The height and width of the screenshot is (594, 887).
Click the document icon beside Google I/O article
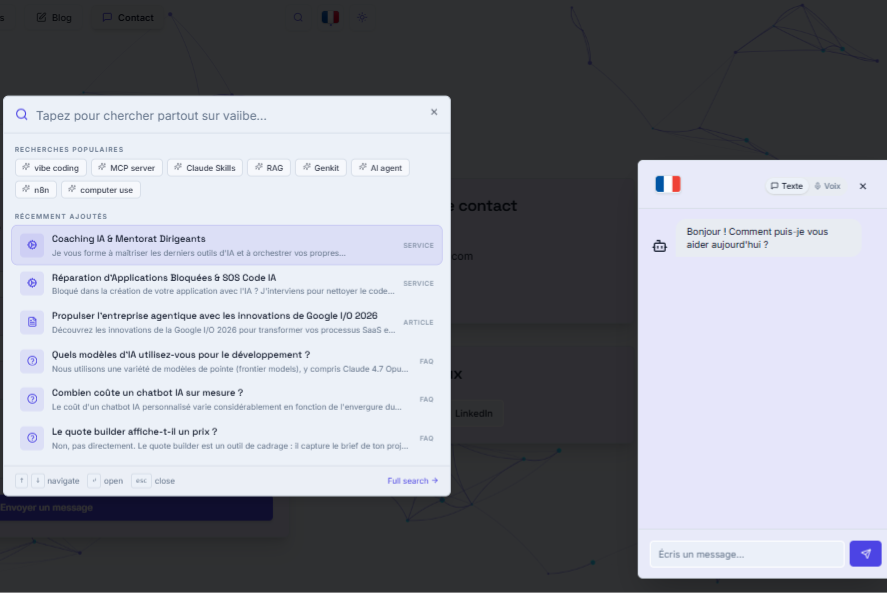pos(32,322)
